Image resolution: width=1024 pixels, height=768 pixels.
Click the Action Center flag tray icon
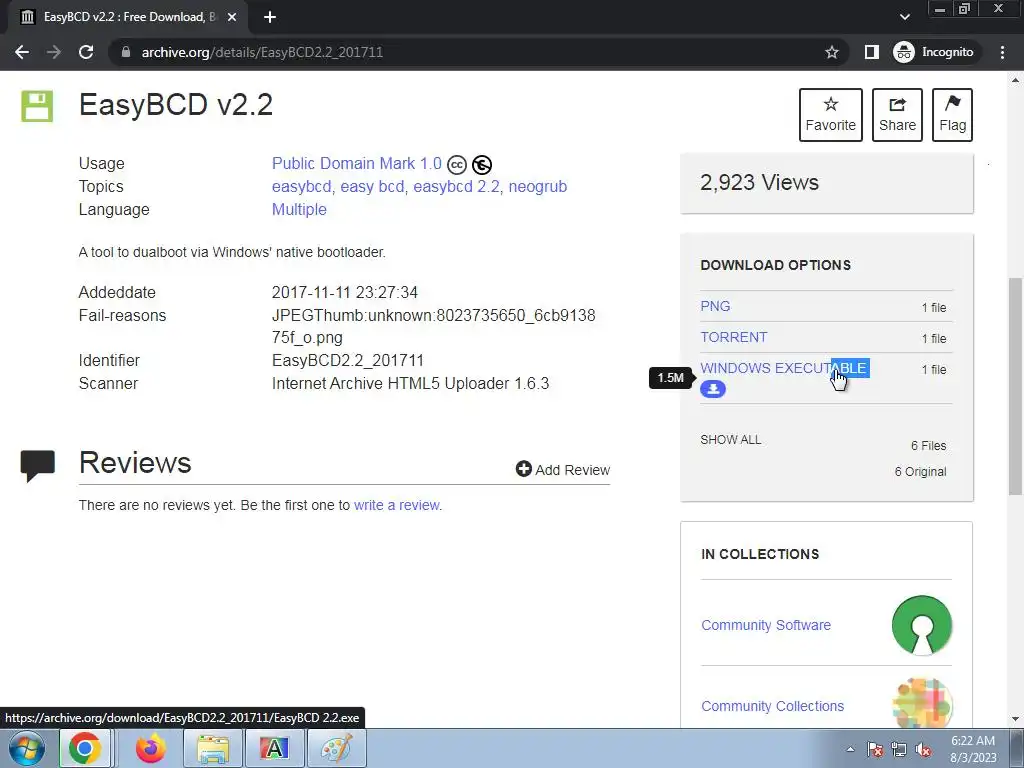tap(875, 749)
